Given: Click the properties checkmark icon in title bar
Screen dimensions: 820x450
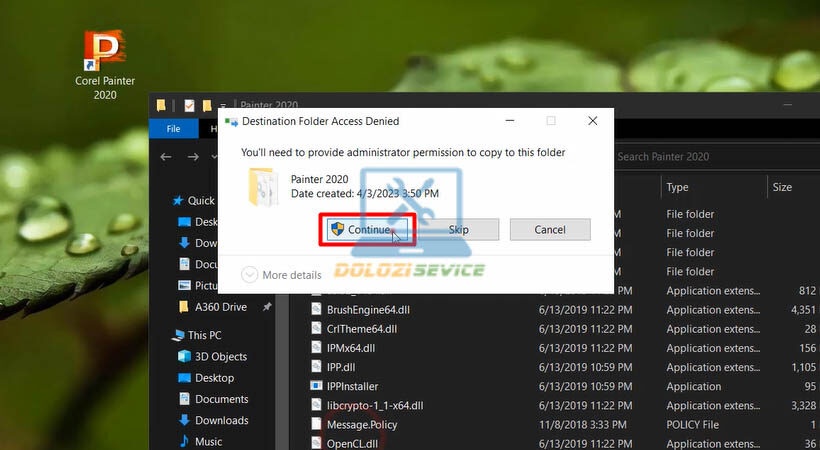Looking at the screenshot, I should 189,106.
